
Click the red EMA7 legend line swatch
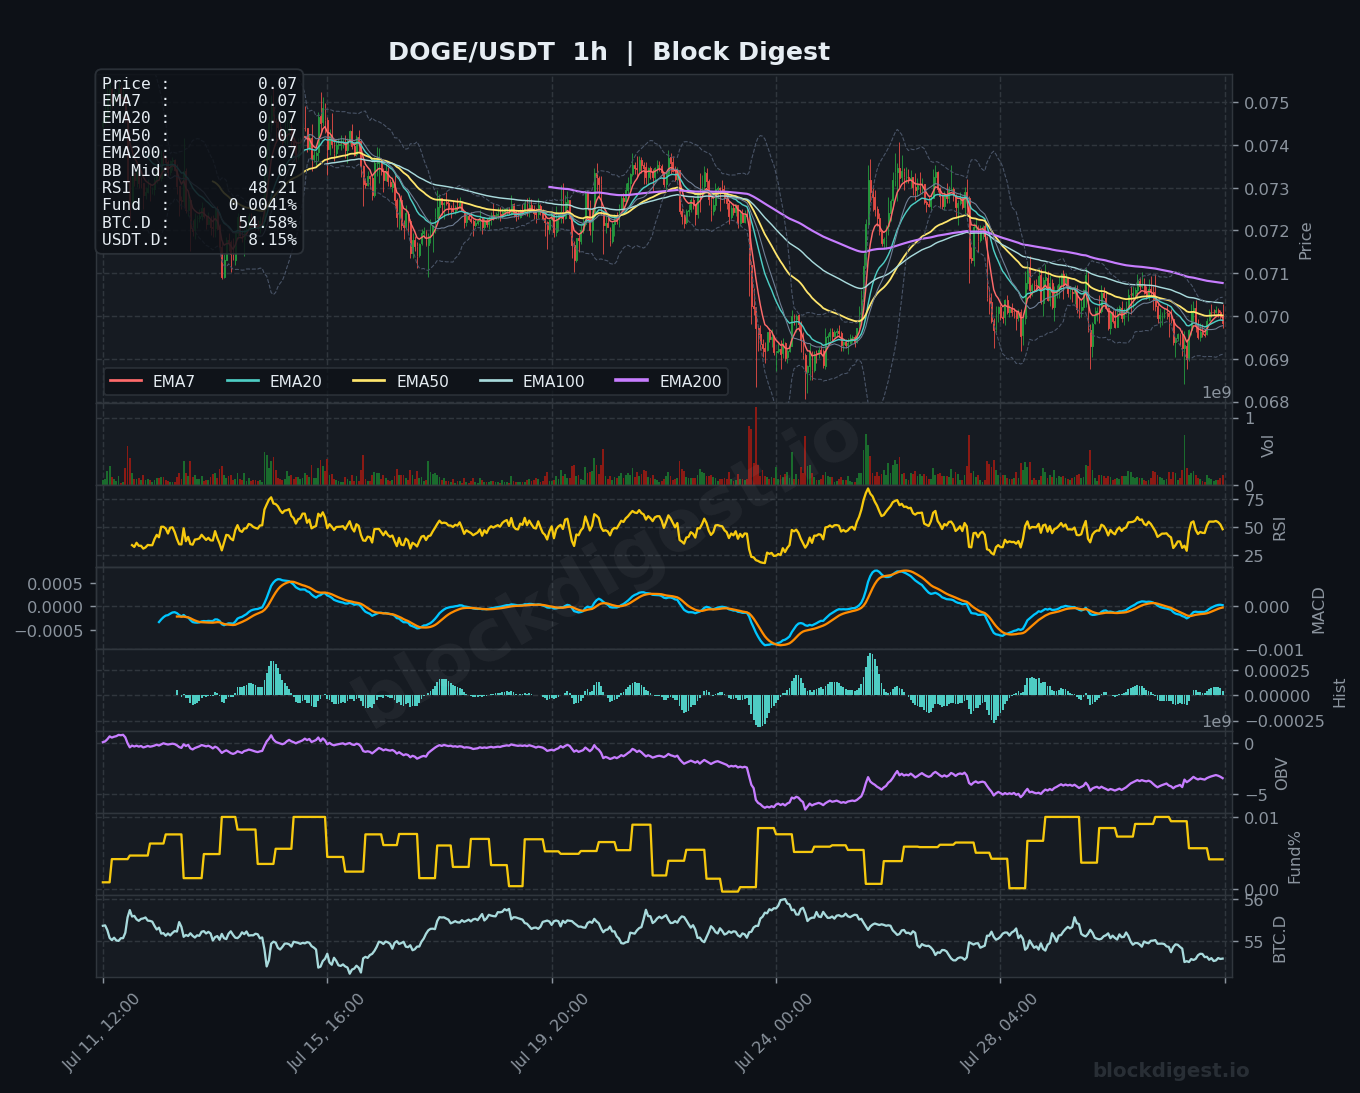(x=126, y=382)
